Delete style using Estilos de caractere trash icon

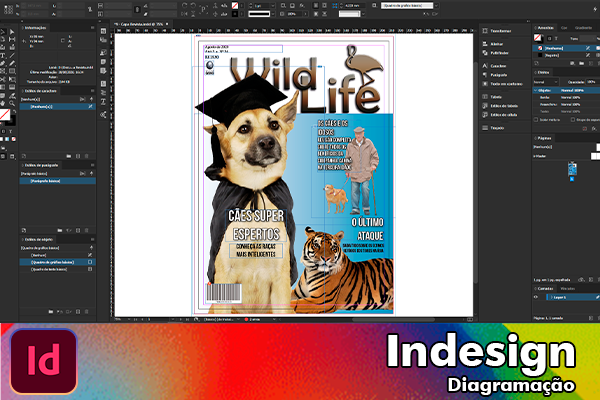86,156
